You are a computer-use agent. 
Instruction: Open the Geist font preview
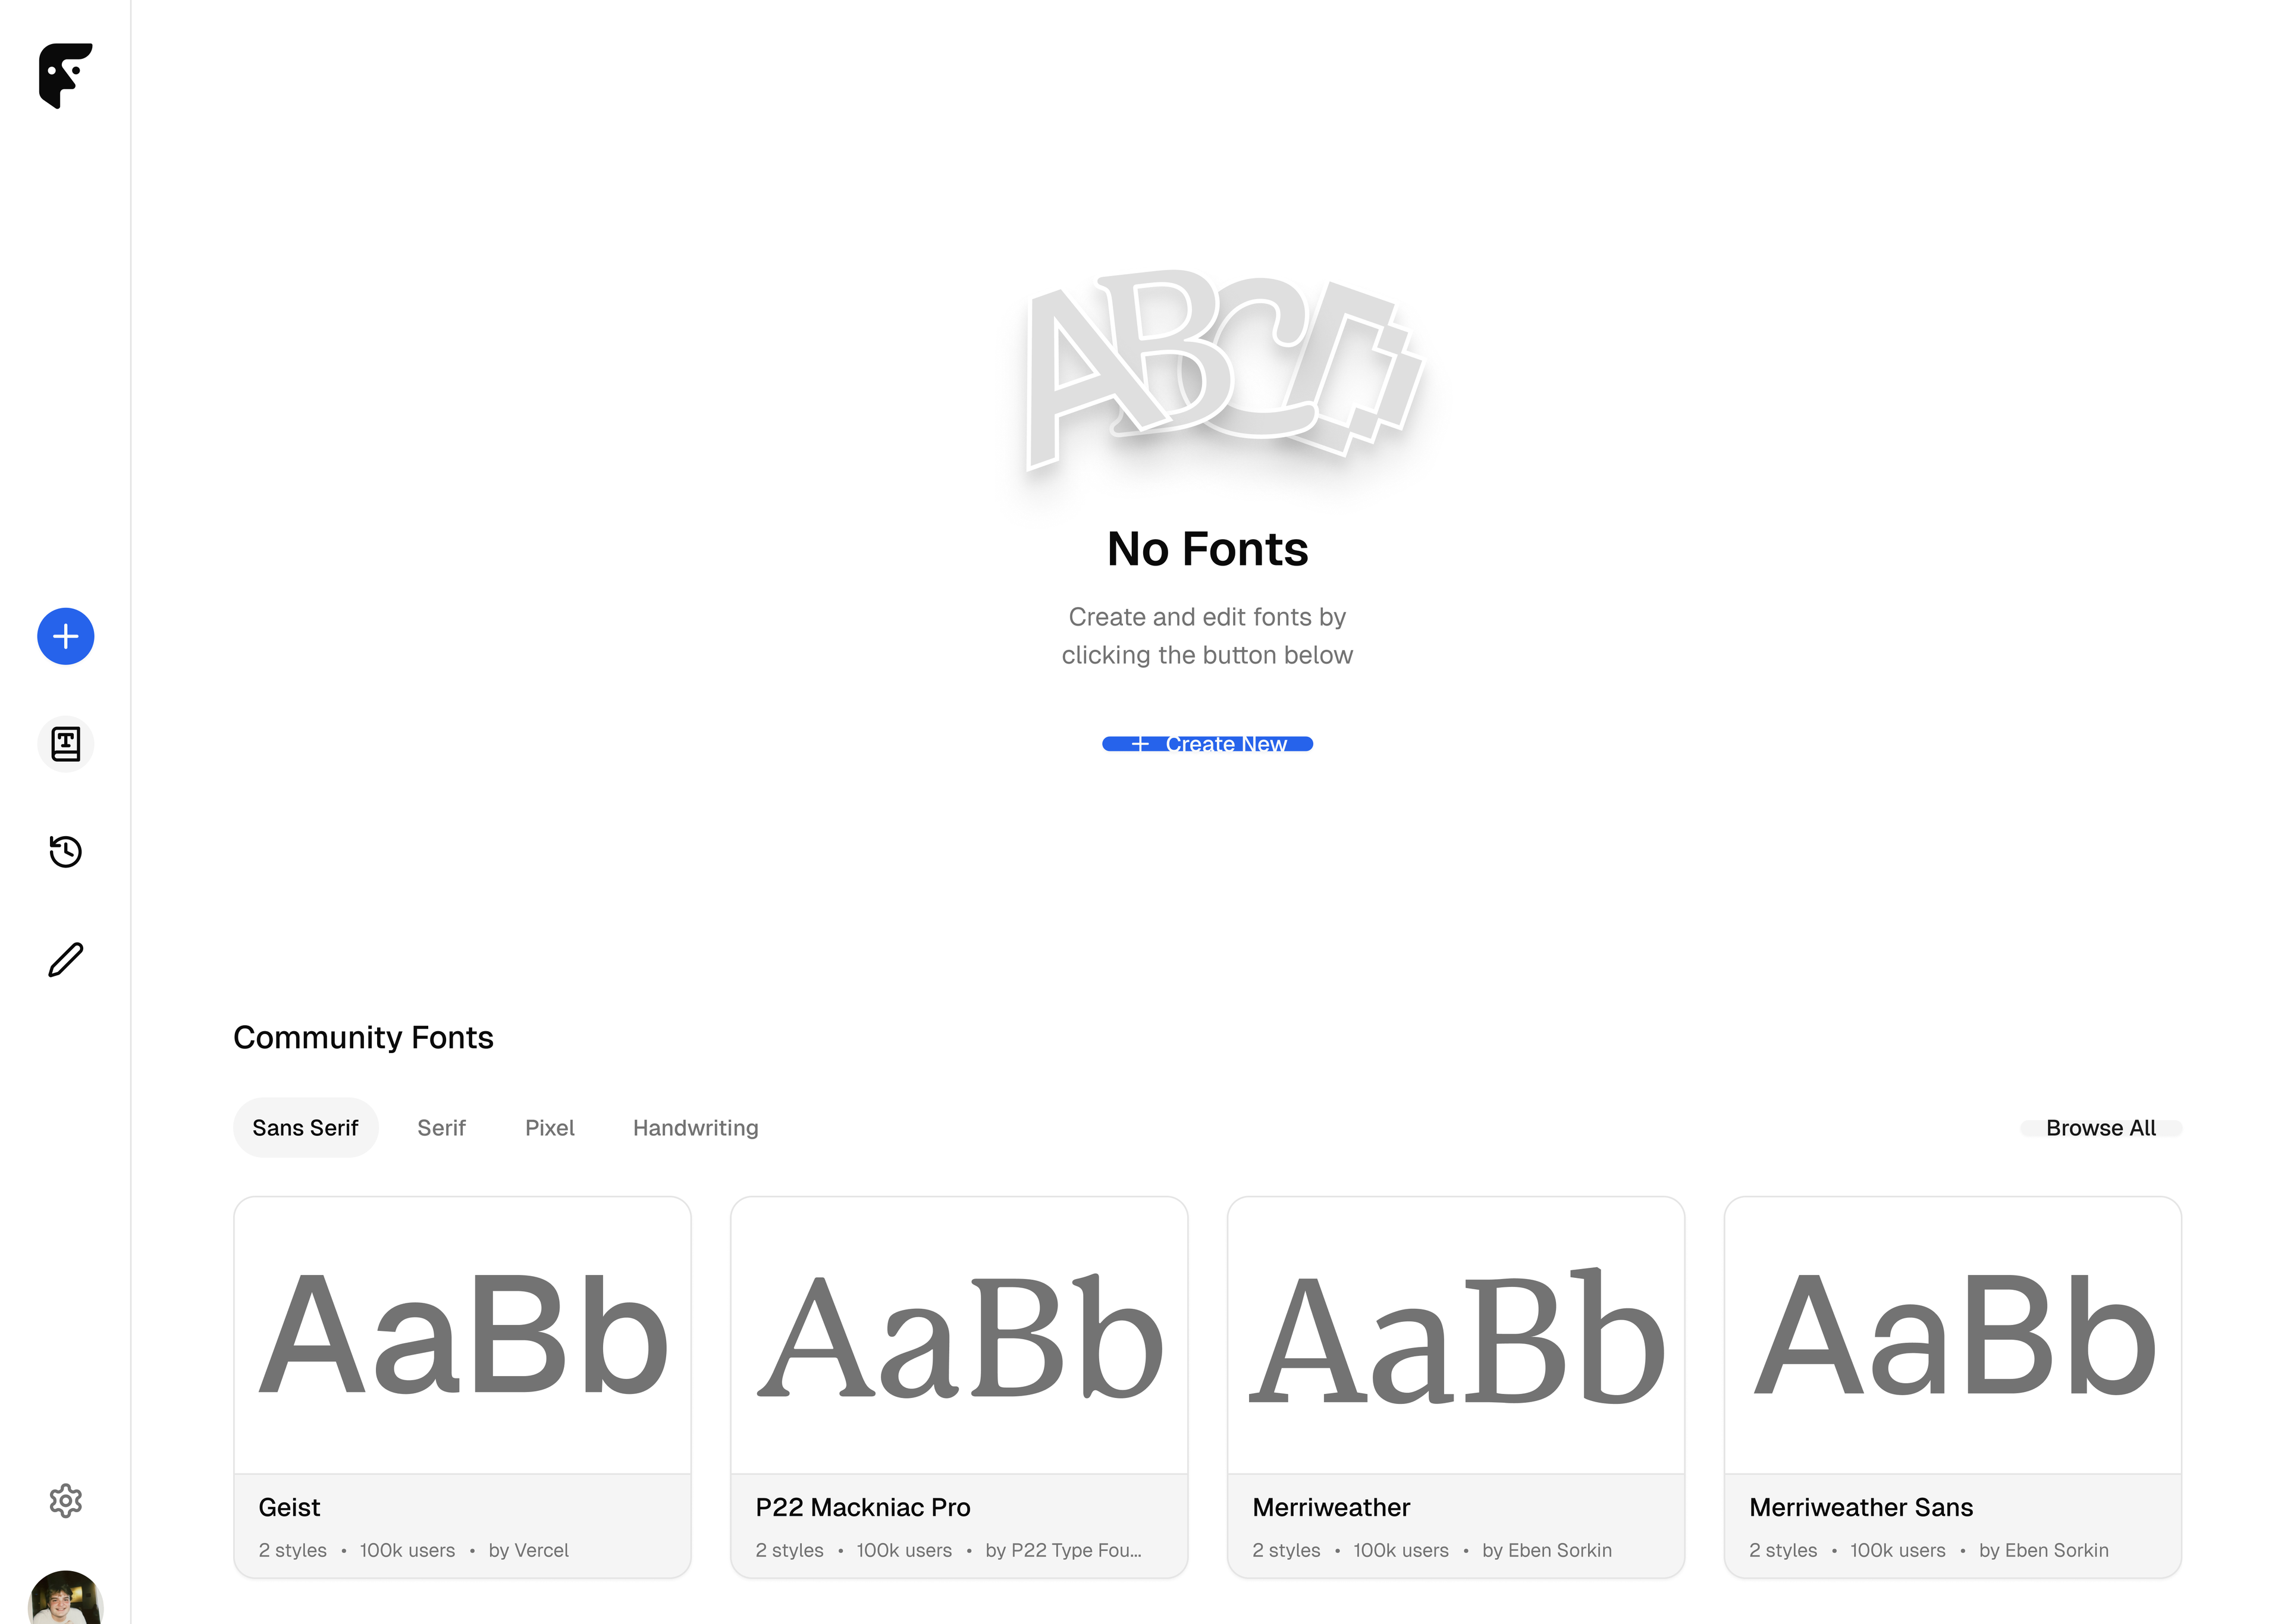click(x=463, y=1335)
